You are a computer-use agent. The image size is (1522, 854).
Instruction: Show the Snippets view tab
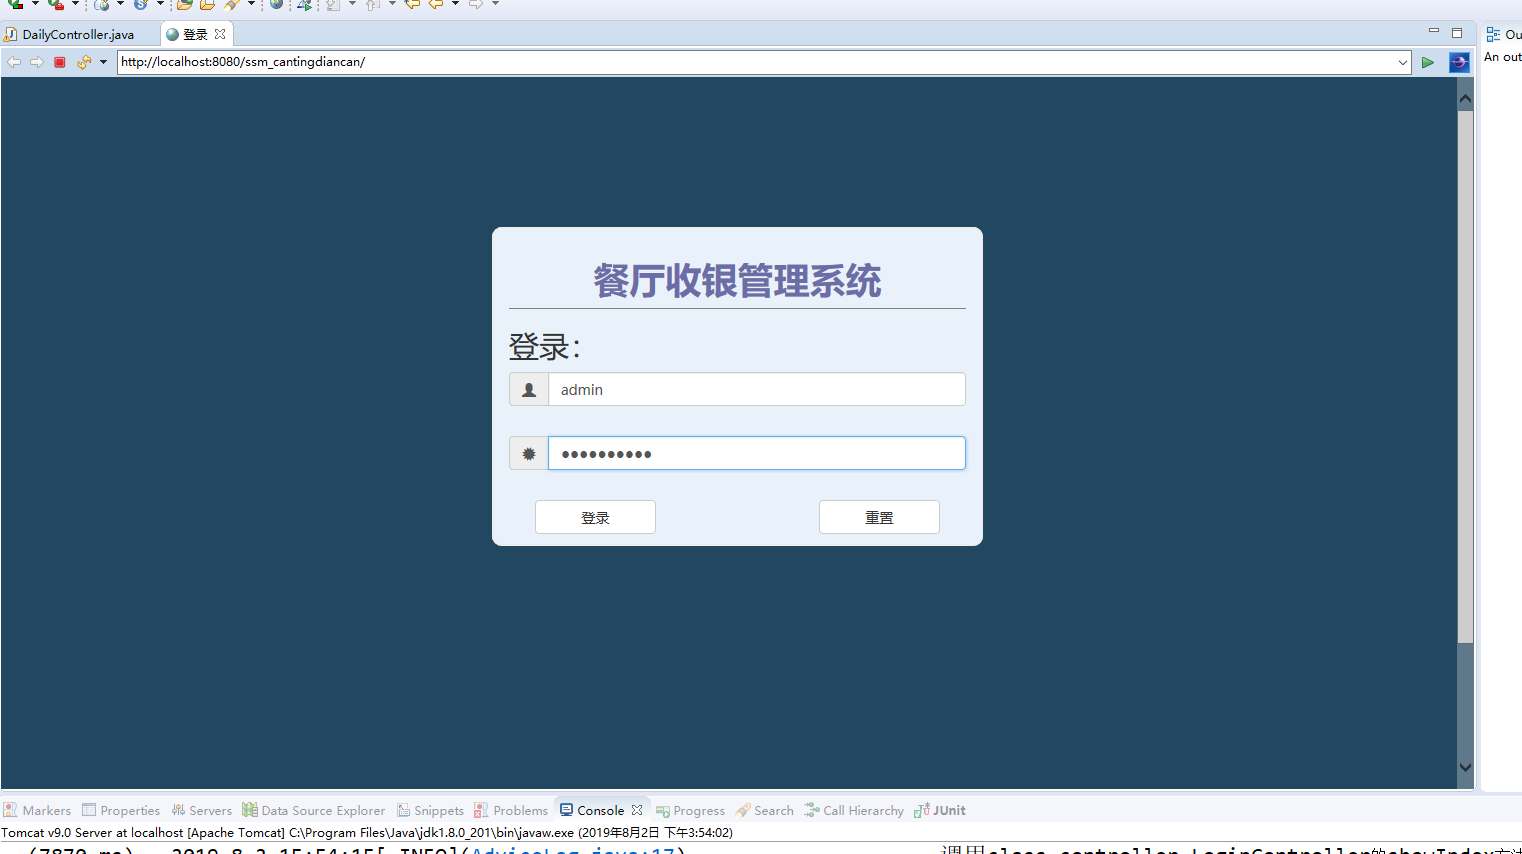(430, 810)
